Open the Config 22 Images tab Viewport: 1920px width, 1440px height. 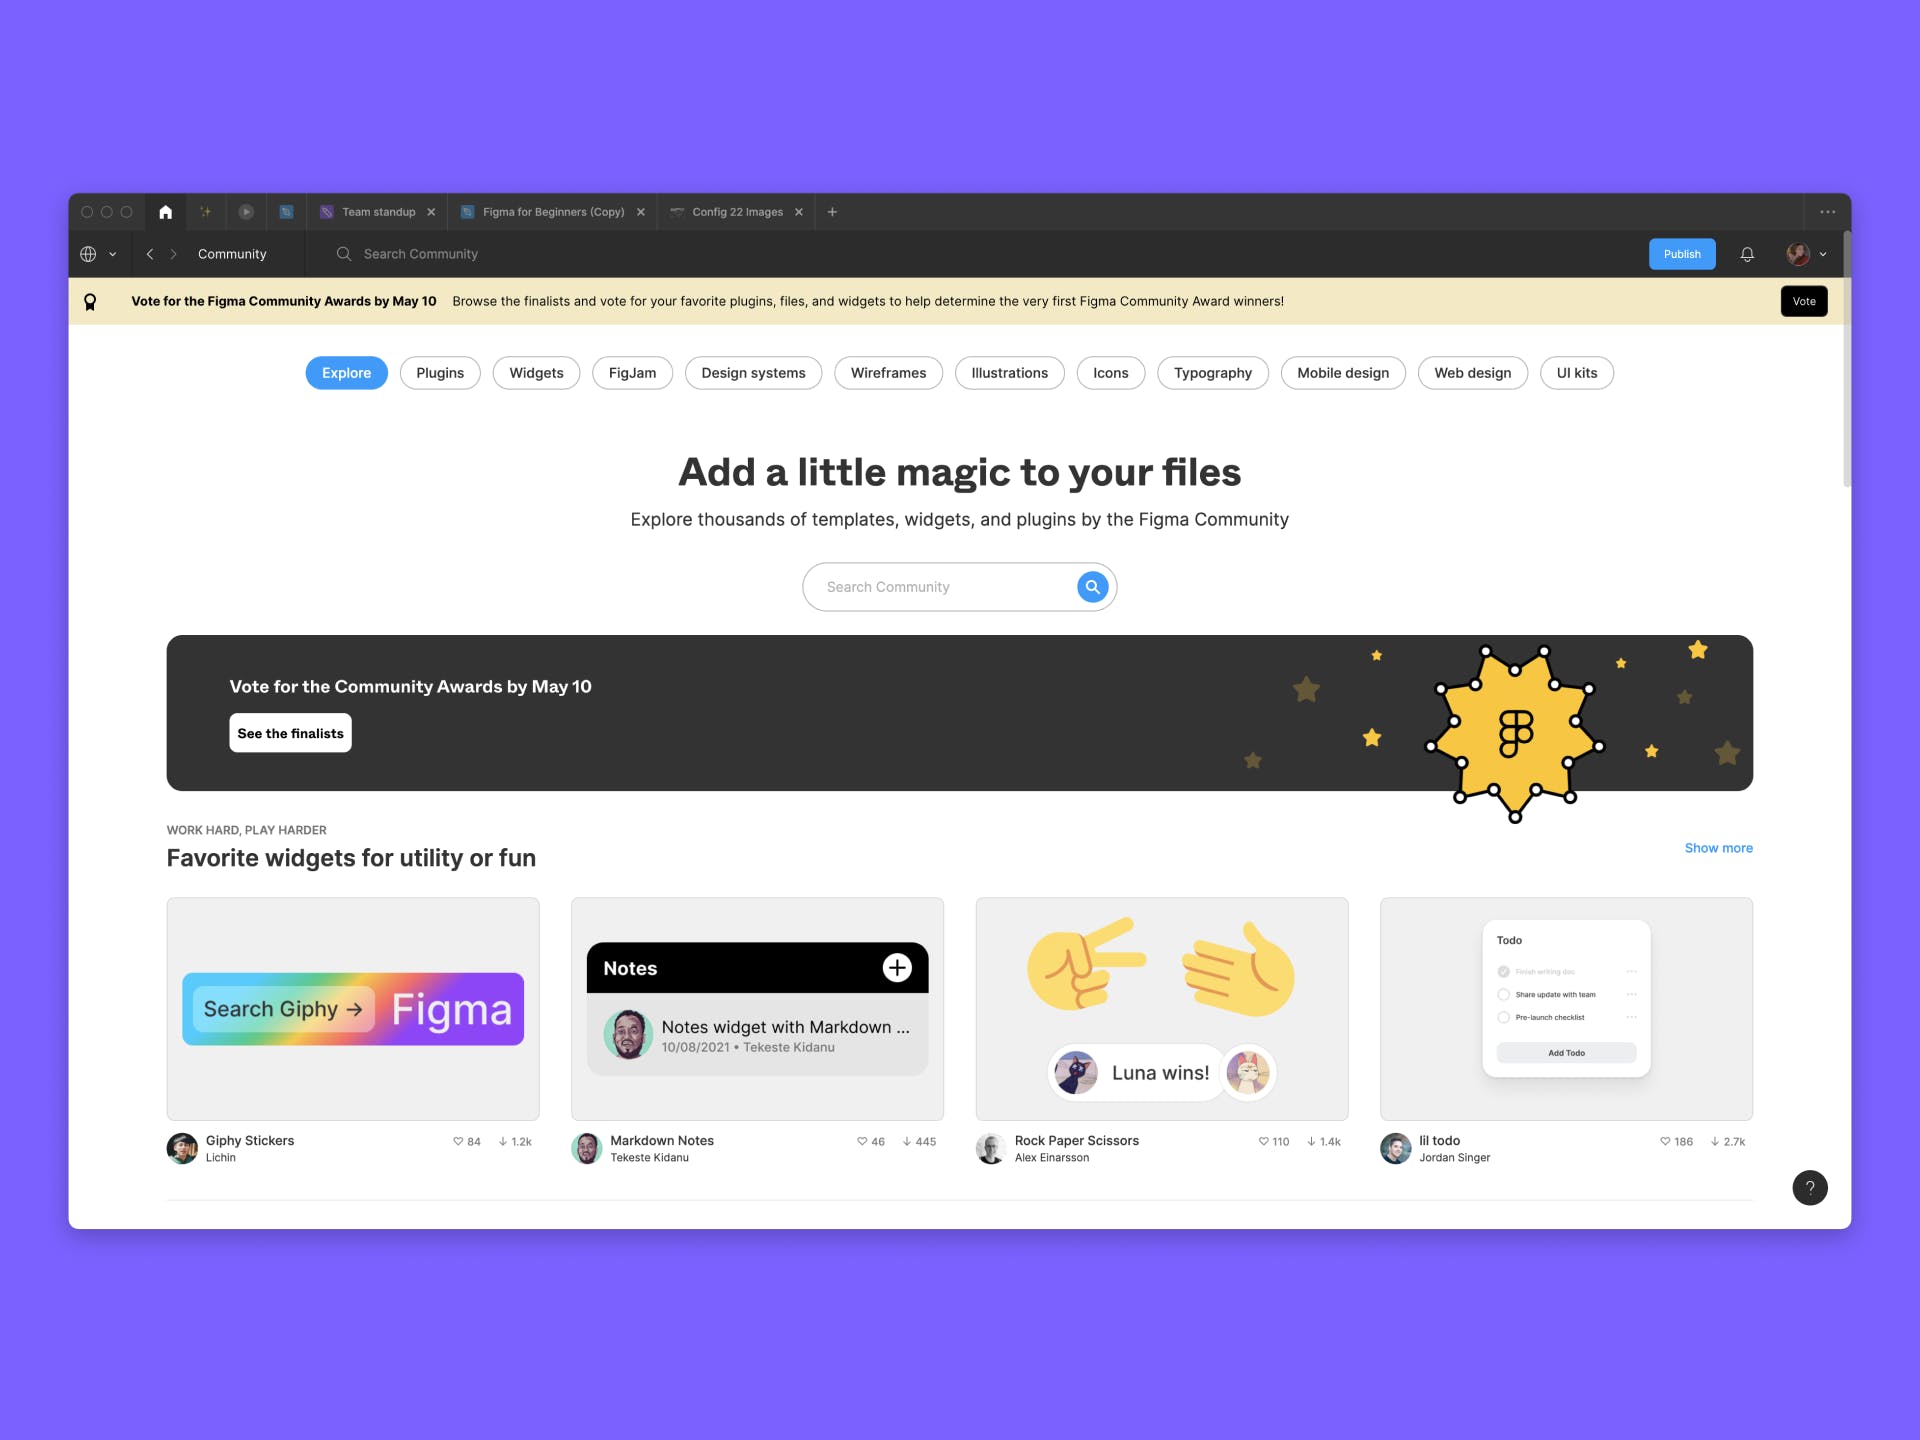[735, 210]
